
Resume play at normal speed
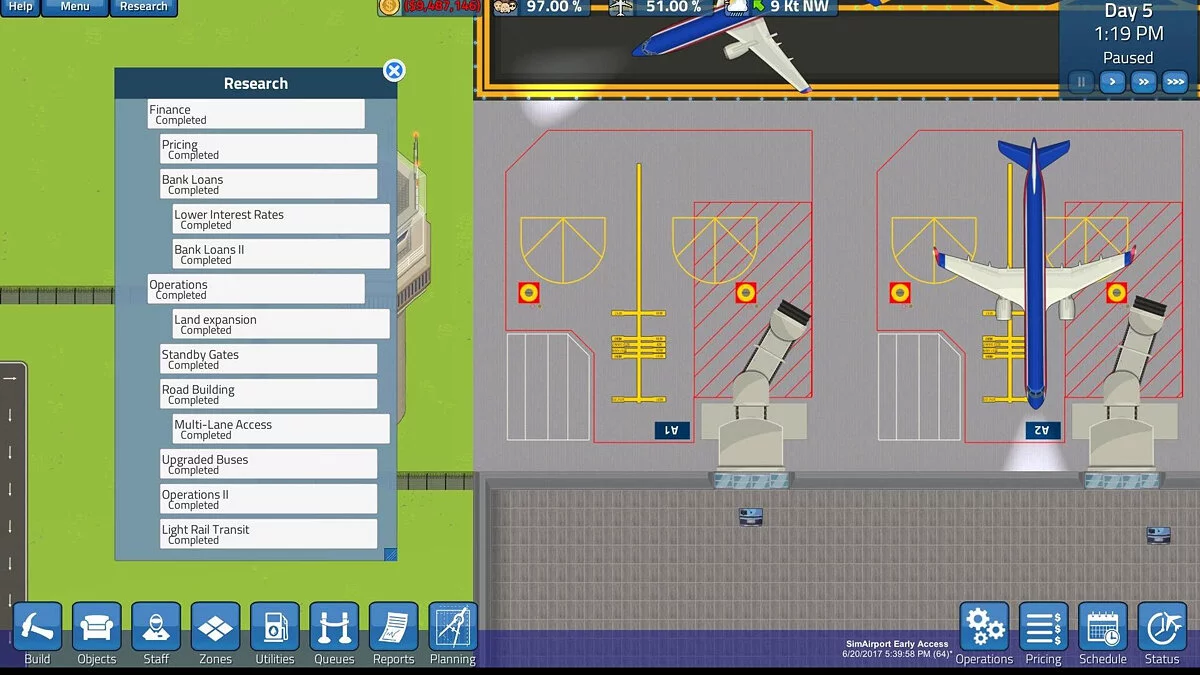pyautogui.click(x=1112, y=82)
